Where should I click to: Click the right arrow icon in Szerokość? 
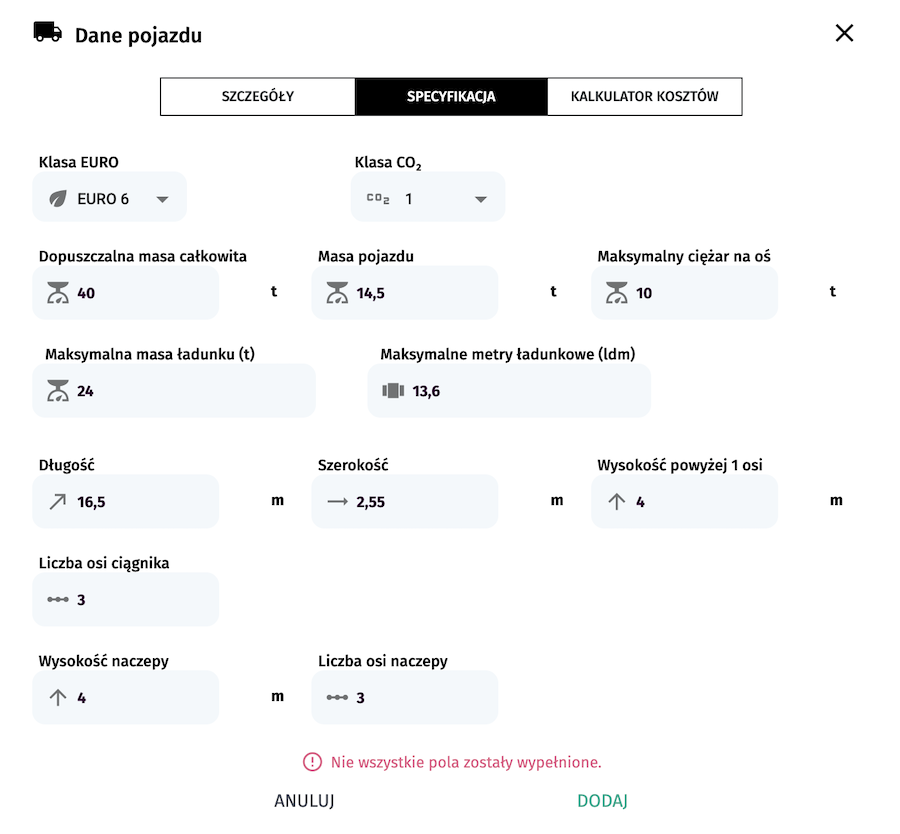[x=337, y=502]
